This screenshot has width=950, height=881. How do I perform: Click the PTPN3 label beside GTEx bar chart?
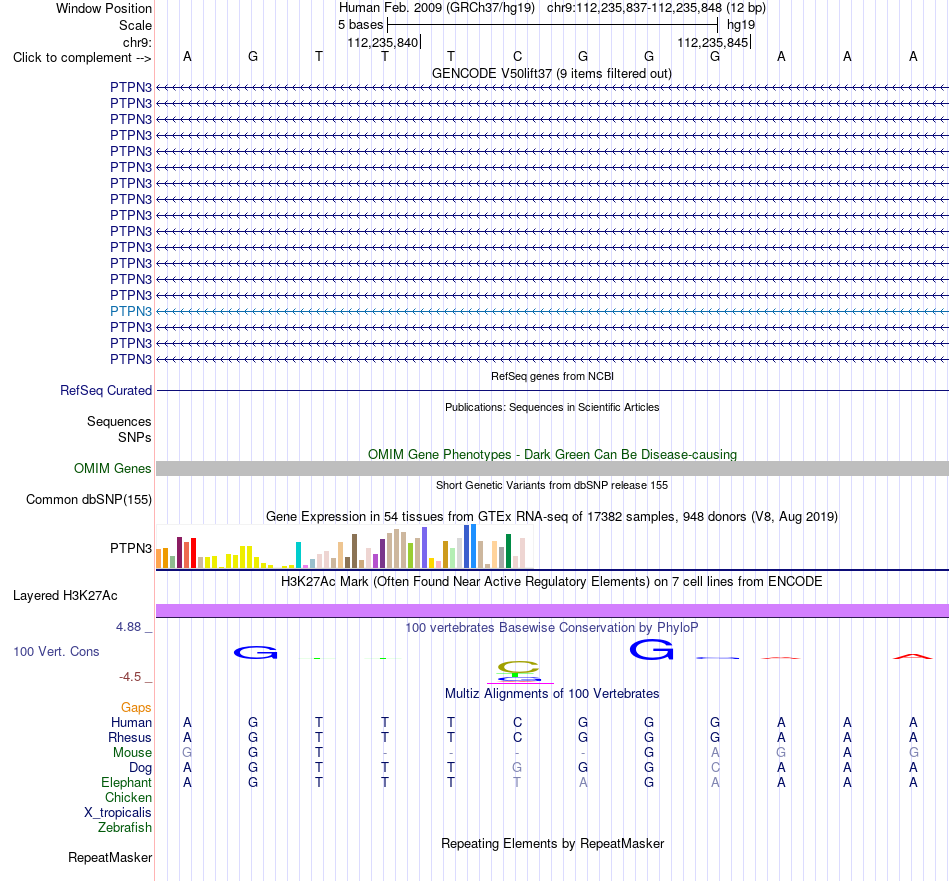[131, 548]
